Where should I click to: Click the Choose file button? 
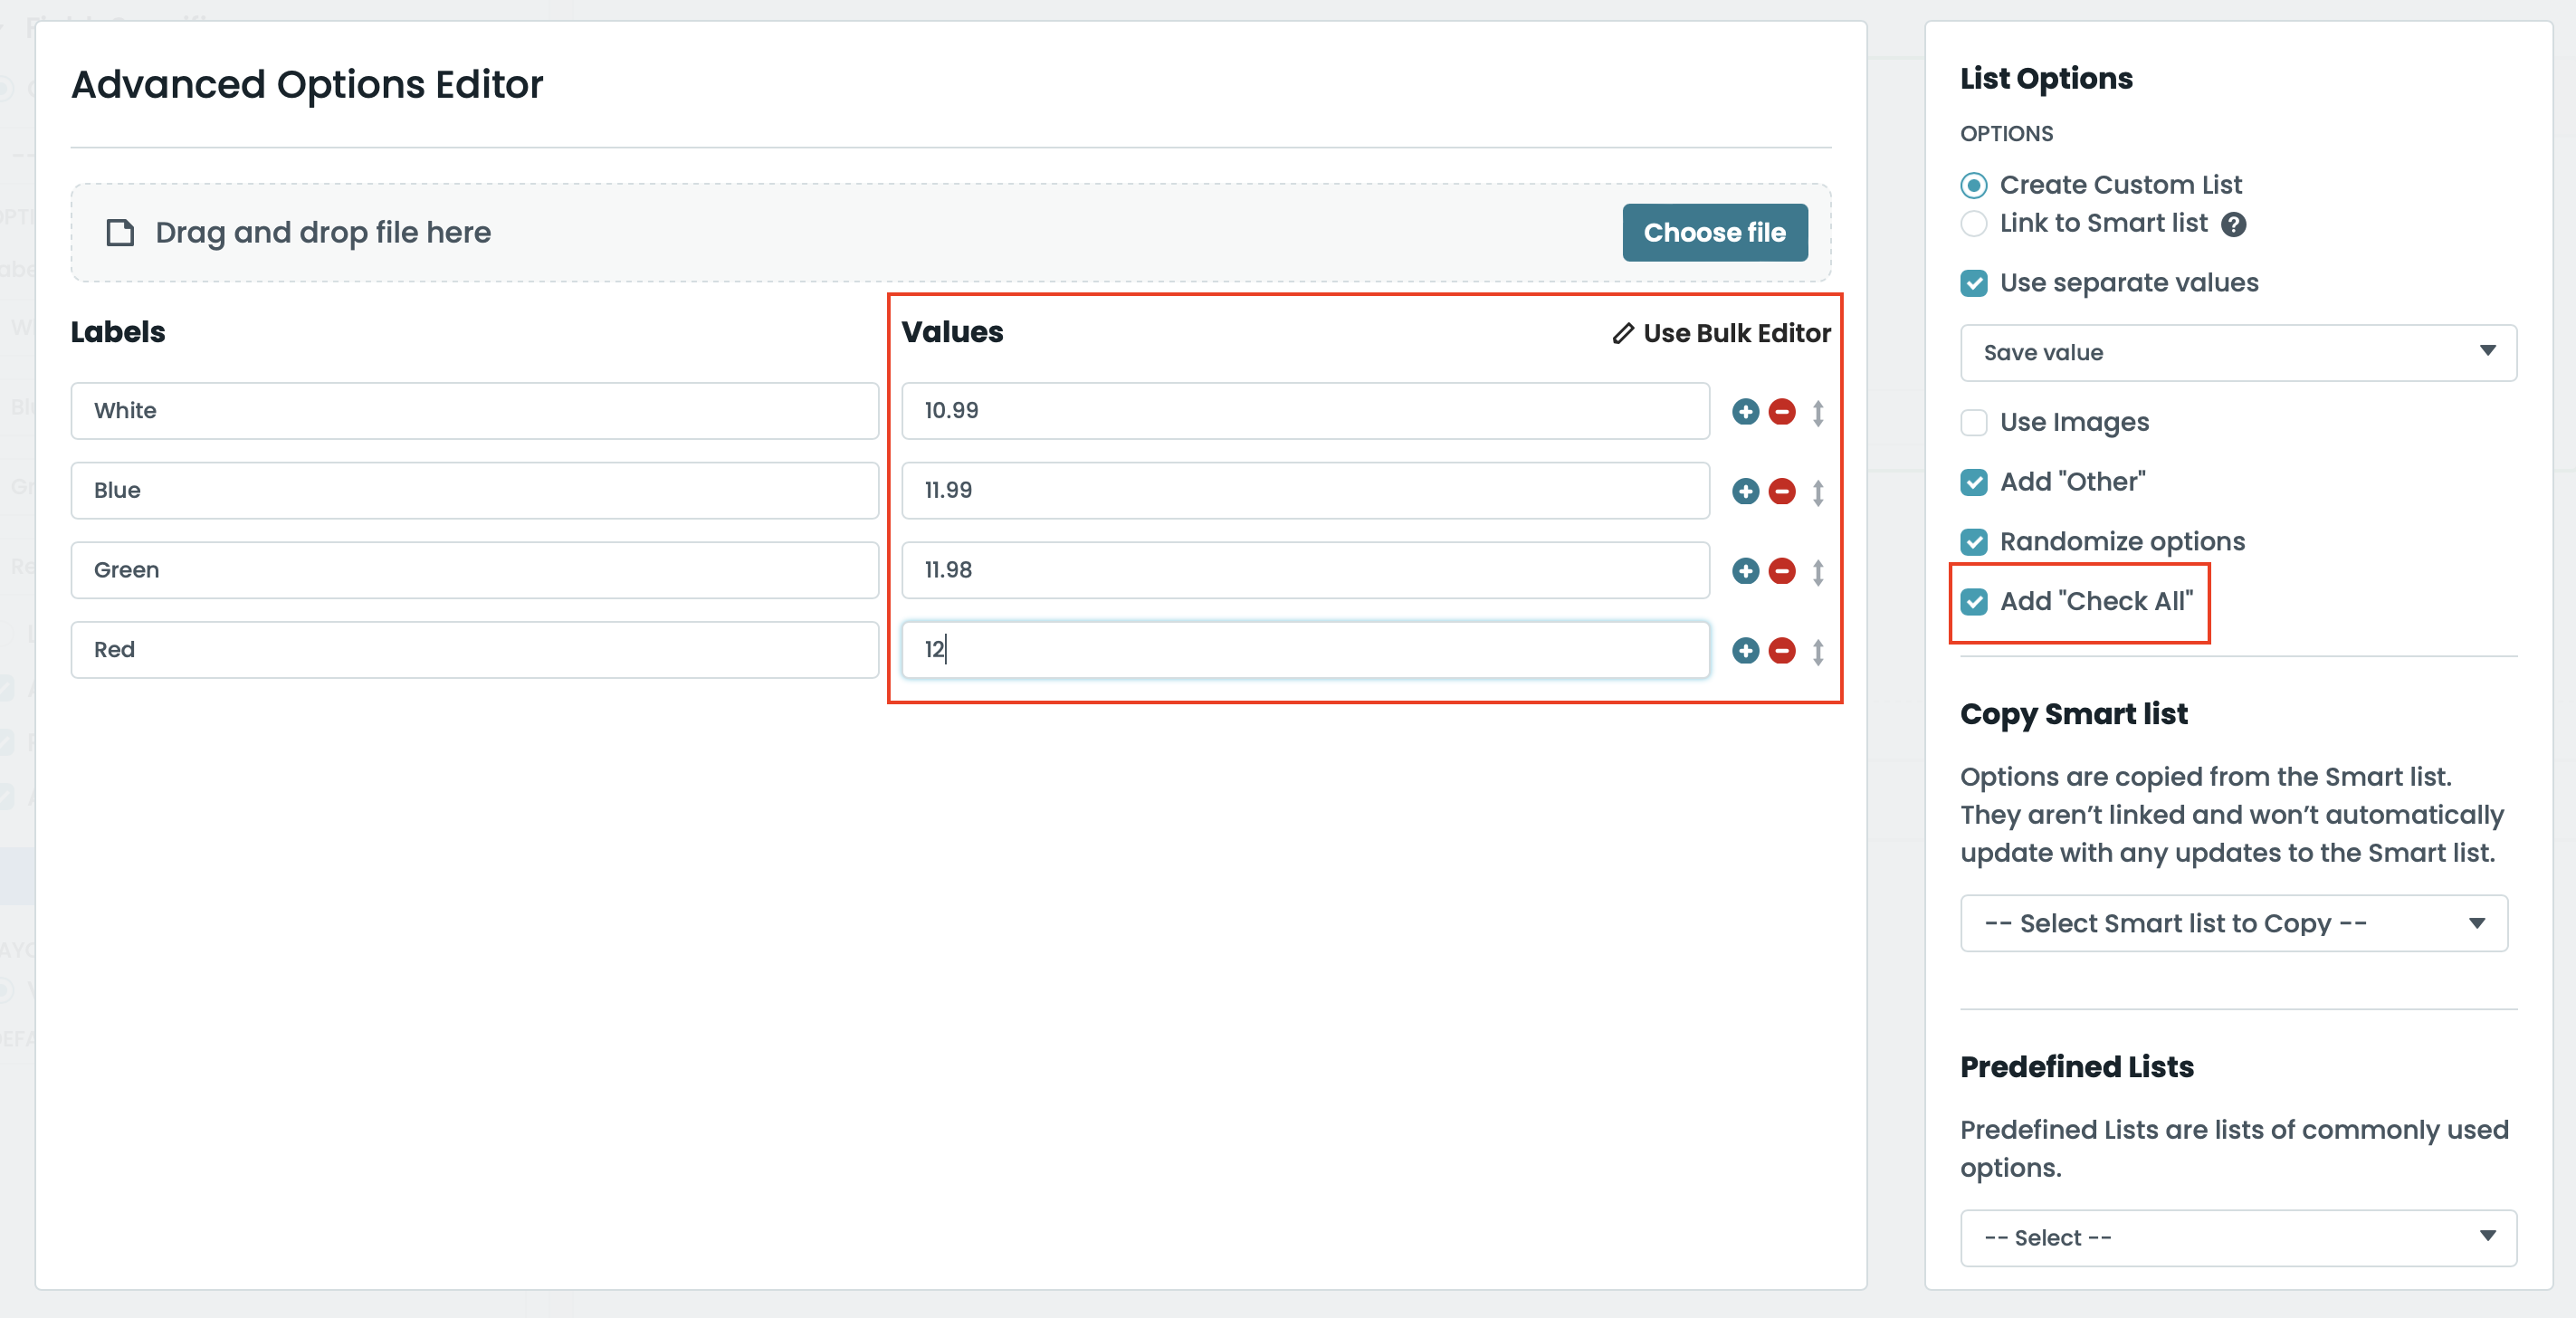click(x=1714, y=232)
